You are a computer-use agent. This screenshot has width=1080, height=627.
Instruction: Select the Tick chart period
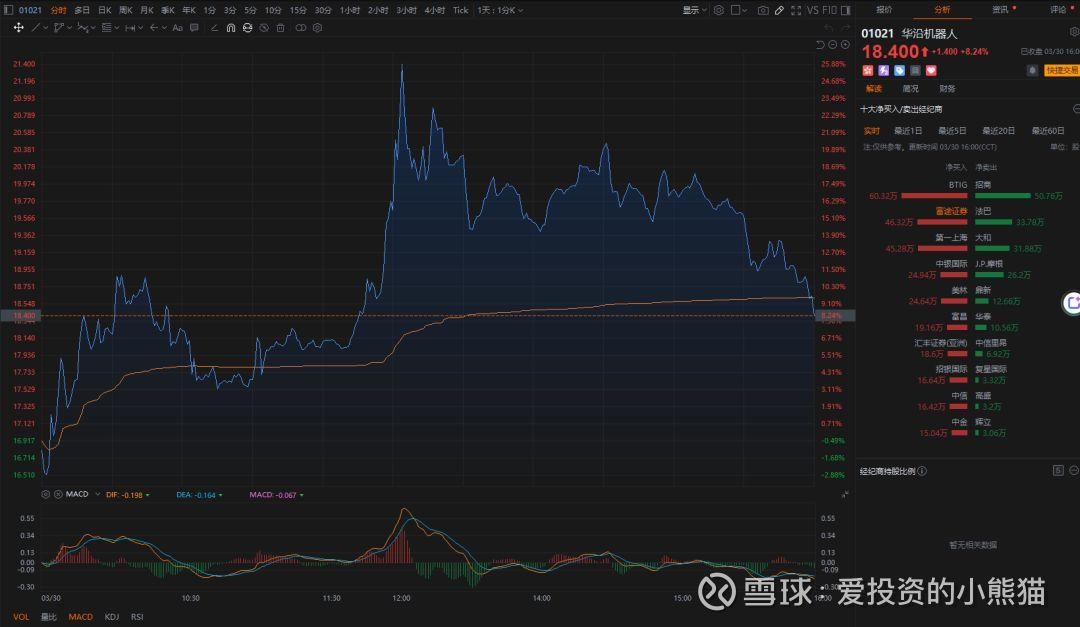(461, 10)
